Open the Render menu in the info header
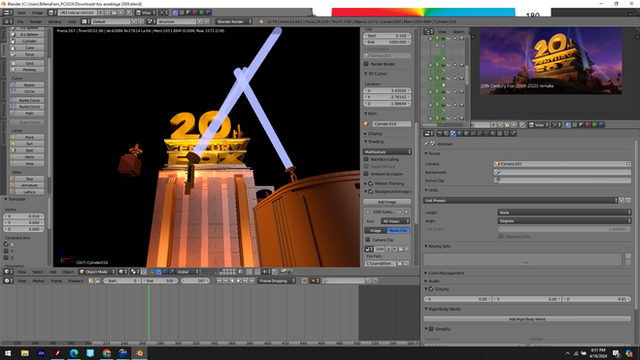Screen dimensions: 640x360 (36, 22)
